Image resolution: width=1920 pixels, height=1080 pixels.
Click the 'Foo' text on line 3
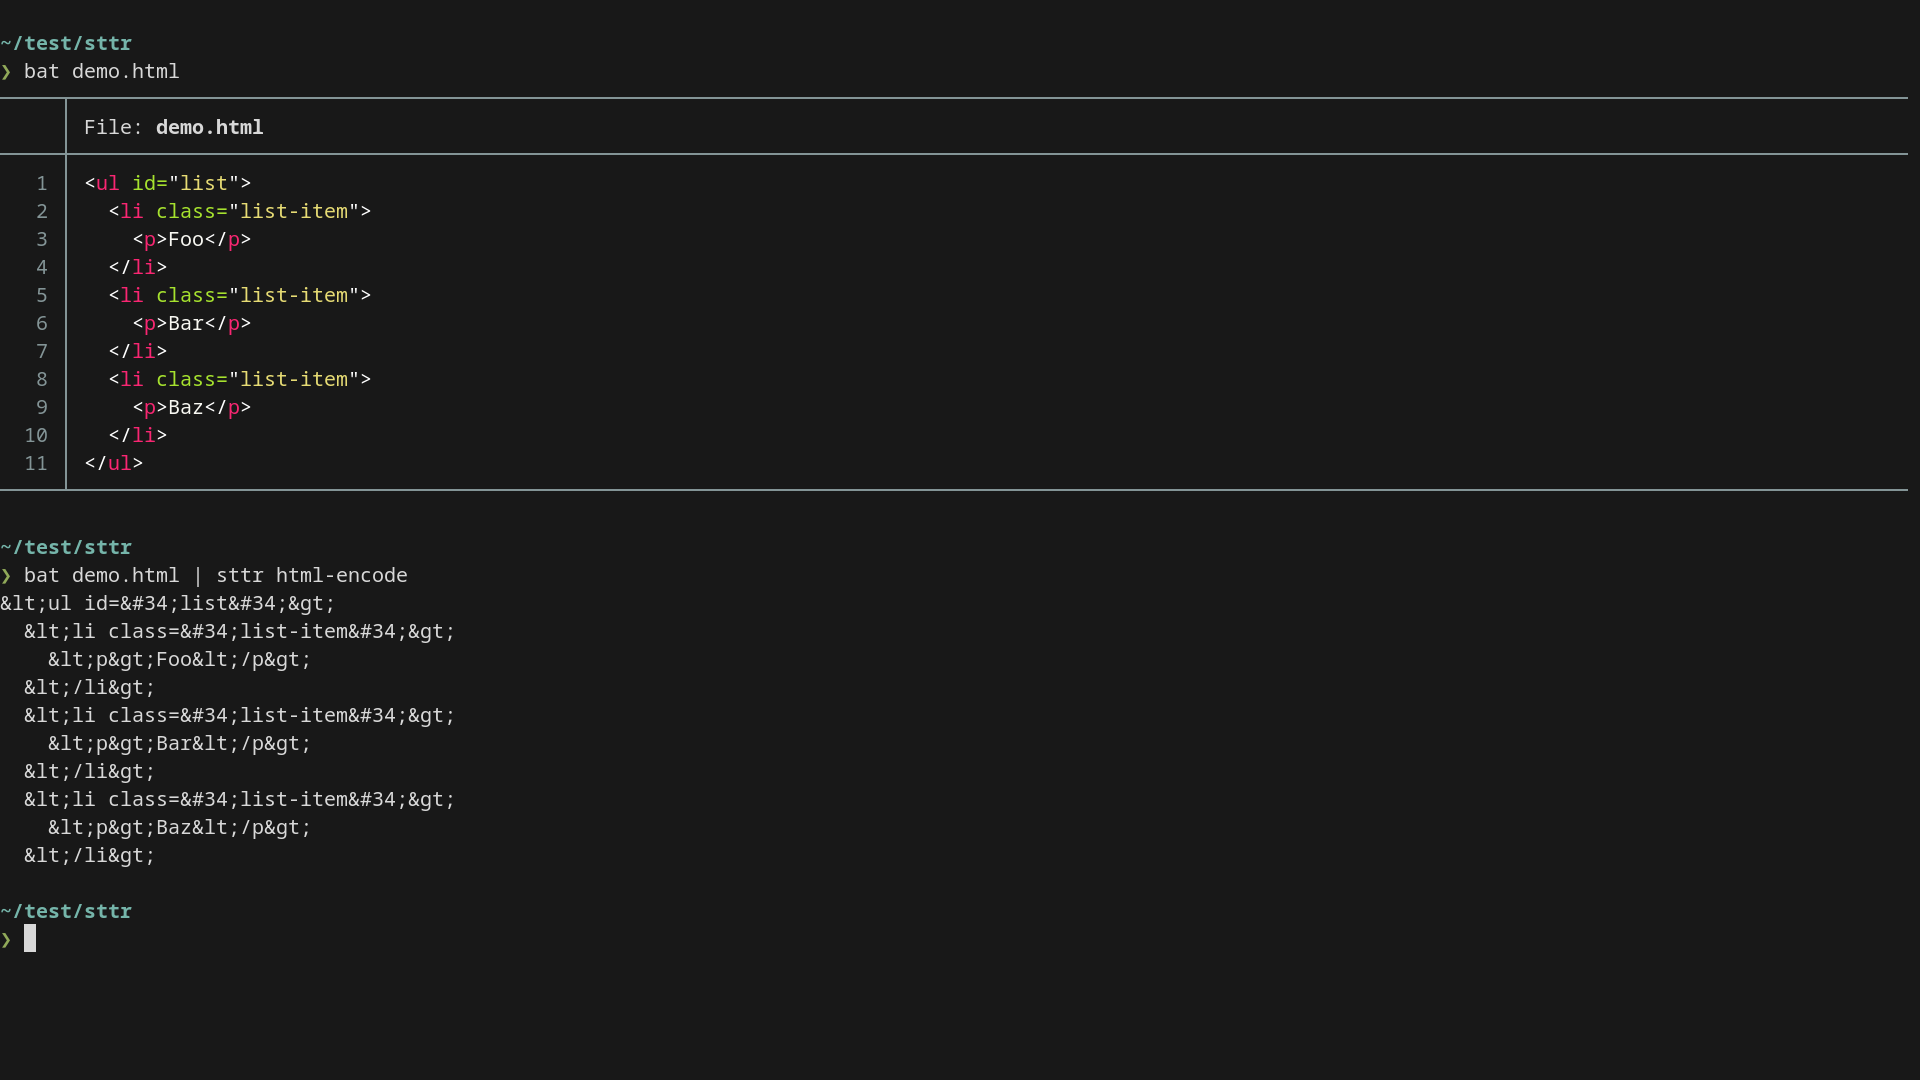pos(186,240)
